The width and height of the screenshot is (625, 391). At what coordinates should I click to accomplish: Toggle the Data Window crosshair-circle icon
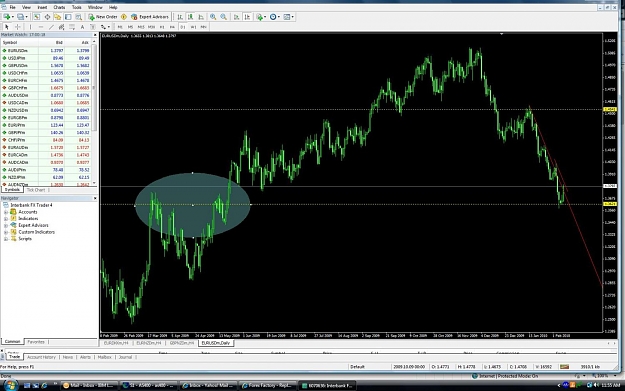click(47, 17)
